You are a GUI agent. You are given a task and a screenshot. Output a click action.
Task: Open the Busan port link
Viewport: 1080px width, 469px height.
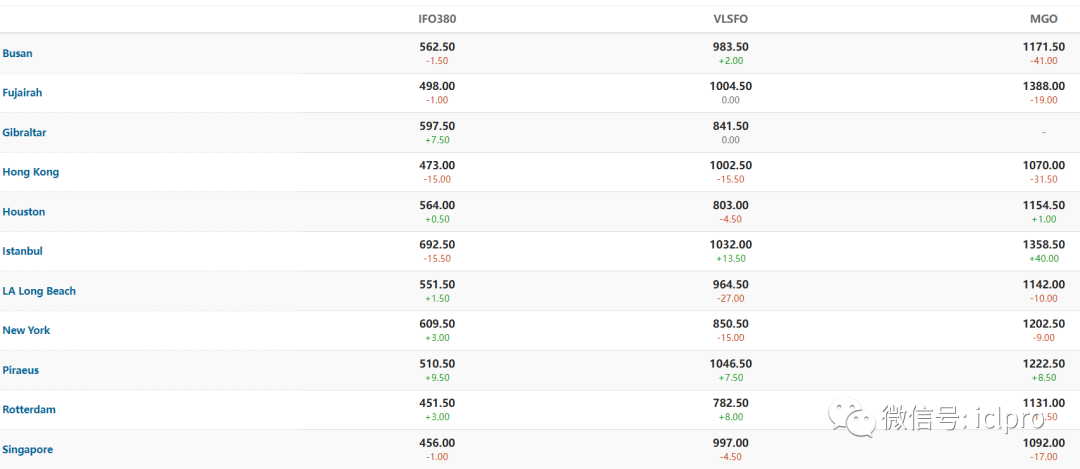(x=18, y=53)
